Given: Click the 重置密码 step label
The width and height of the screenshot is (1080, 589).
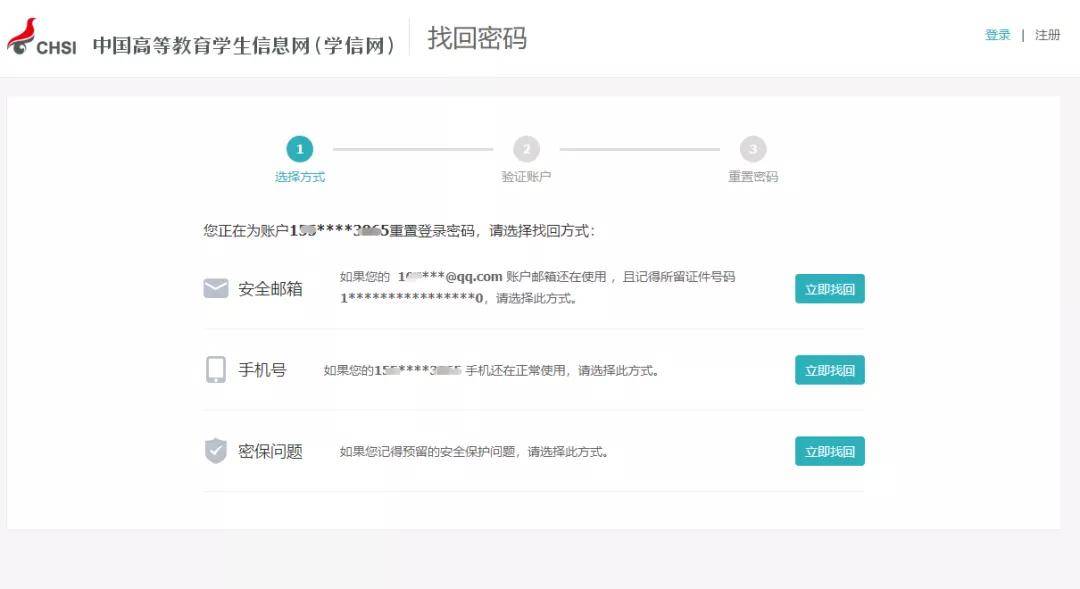Looking at the screenshot, I should 753,177.
